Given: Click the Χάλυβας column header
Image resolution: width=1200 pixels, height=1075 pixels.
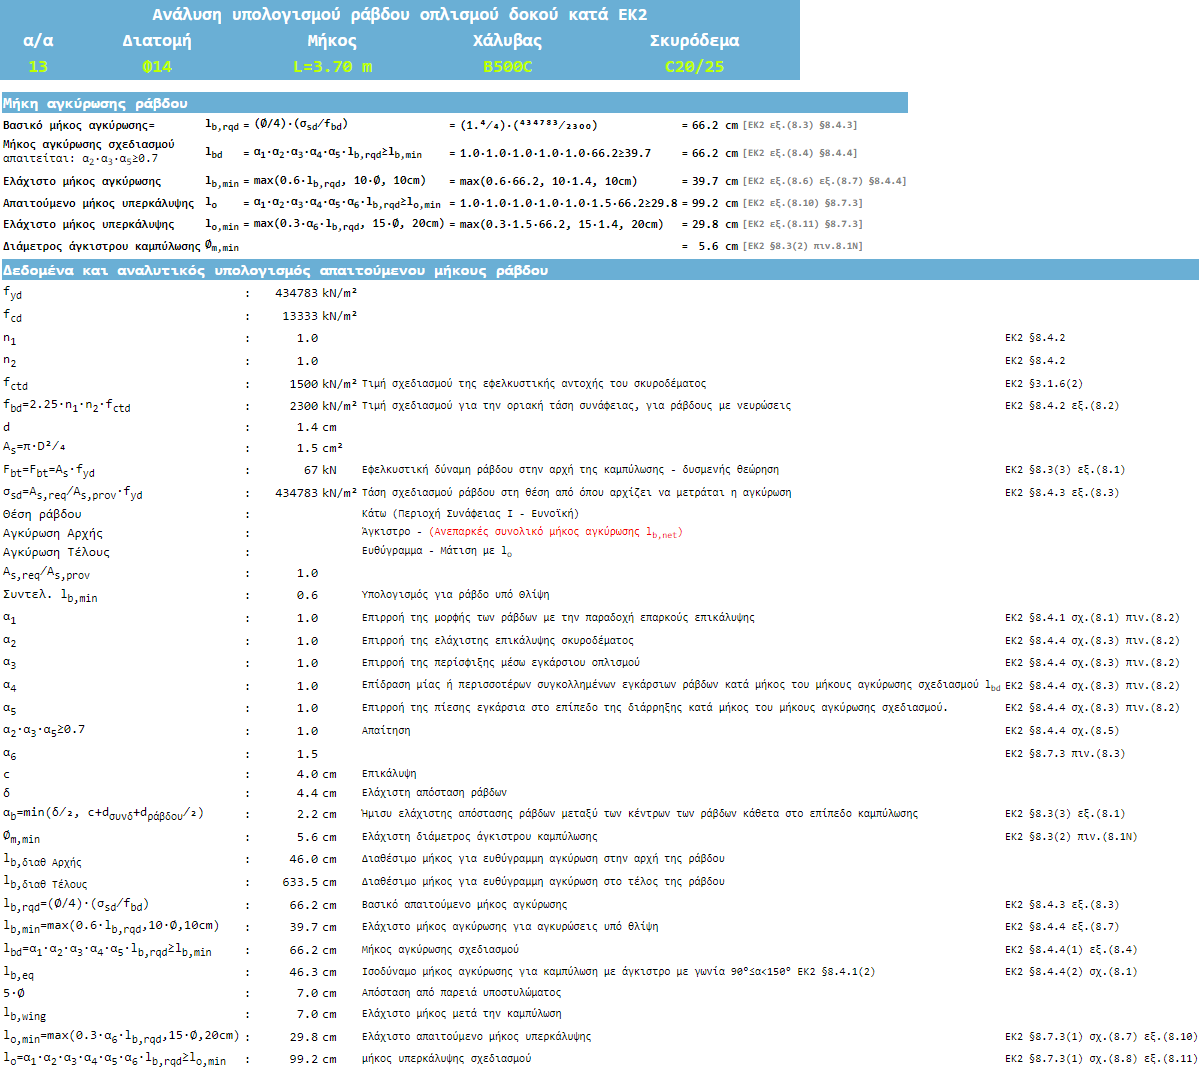Looking at the screenshot, I should [x=507, y=41].
